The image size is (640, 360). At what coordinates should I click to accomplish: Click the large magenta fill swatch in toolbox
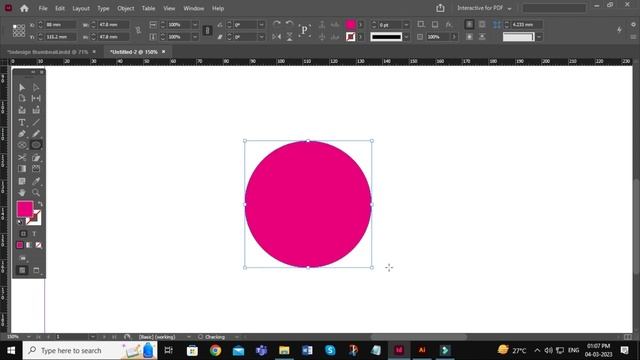(25, 209)
